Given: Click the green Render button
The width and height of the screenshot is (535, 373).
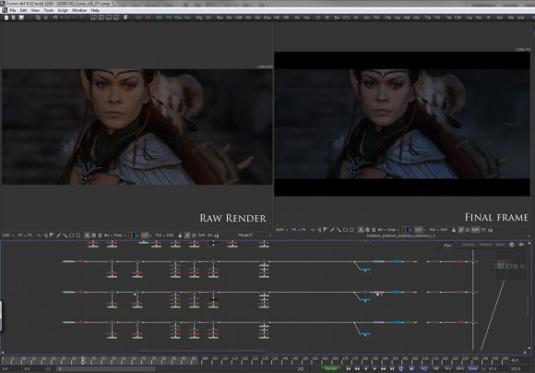Looking at the screenshot, I should coord(331,369).
